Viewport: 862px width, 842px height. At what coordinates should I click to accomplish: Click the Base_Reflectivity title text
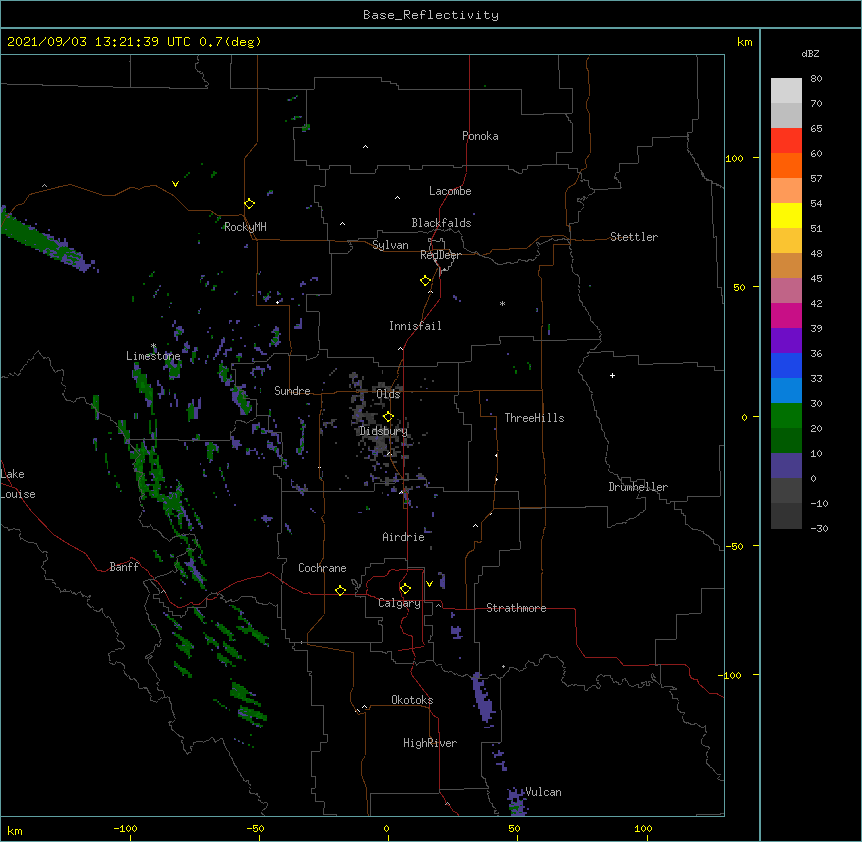(x=431, y=15)
